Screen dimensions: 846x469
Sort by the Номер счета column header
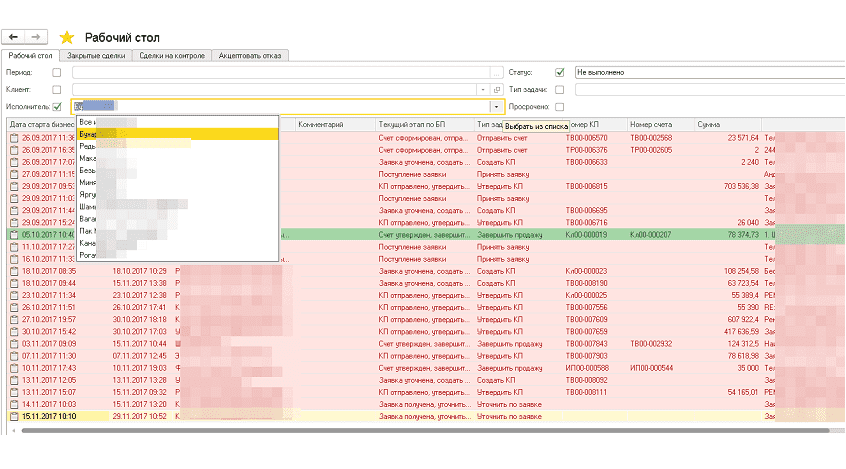pyautogui.click(x=660, y=125)
